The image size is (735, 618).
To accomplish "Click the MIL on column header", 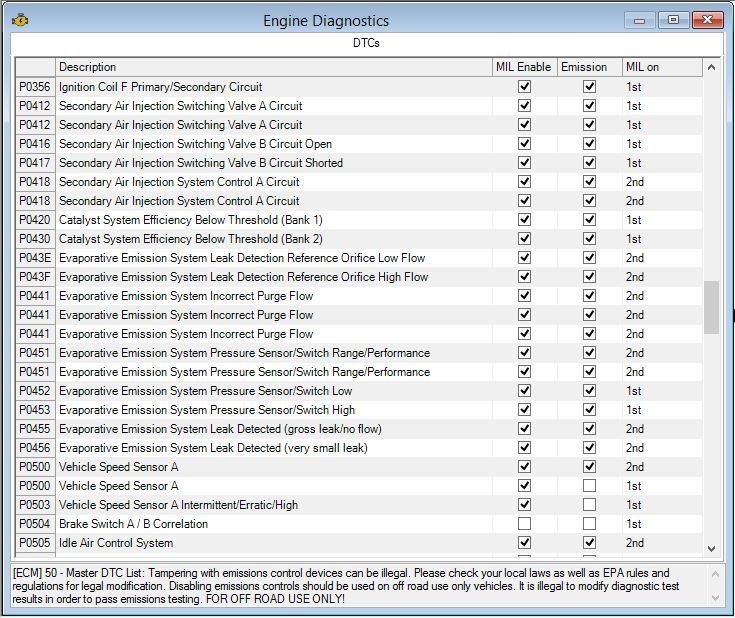I will [x=662, y=67].
